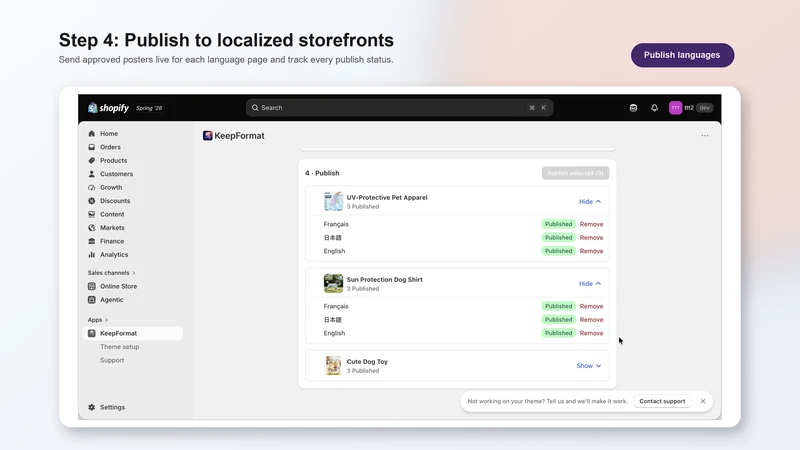Open the Home sidebar icon

92,134
